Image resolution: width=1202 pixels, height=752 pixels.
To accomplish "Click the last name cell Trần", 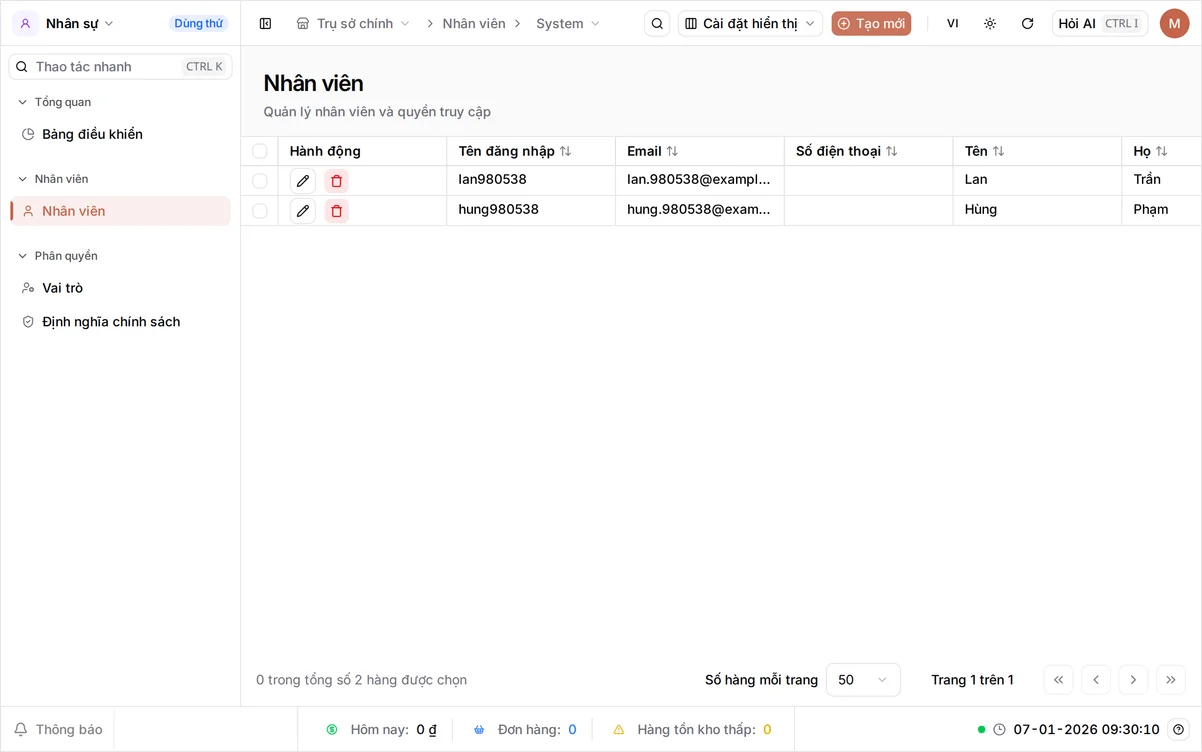I will coord(1161,180).
